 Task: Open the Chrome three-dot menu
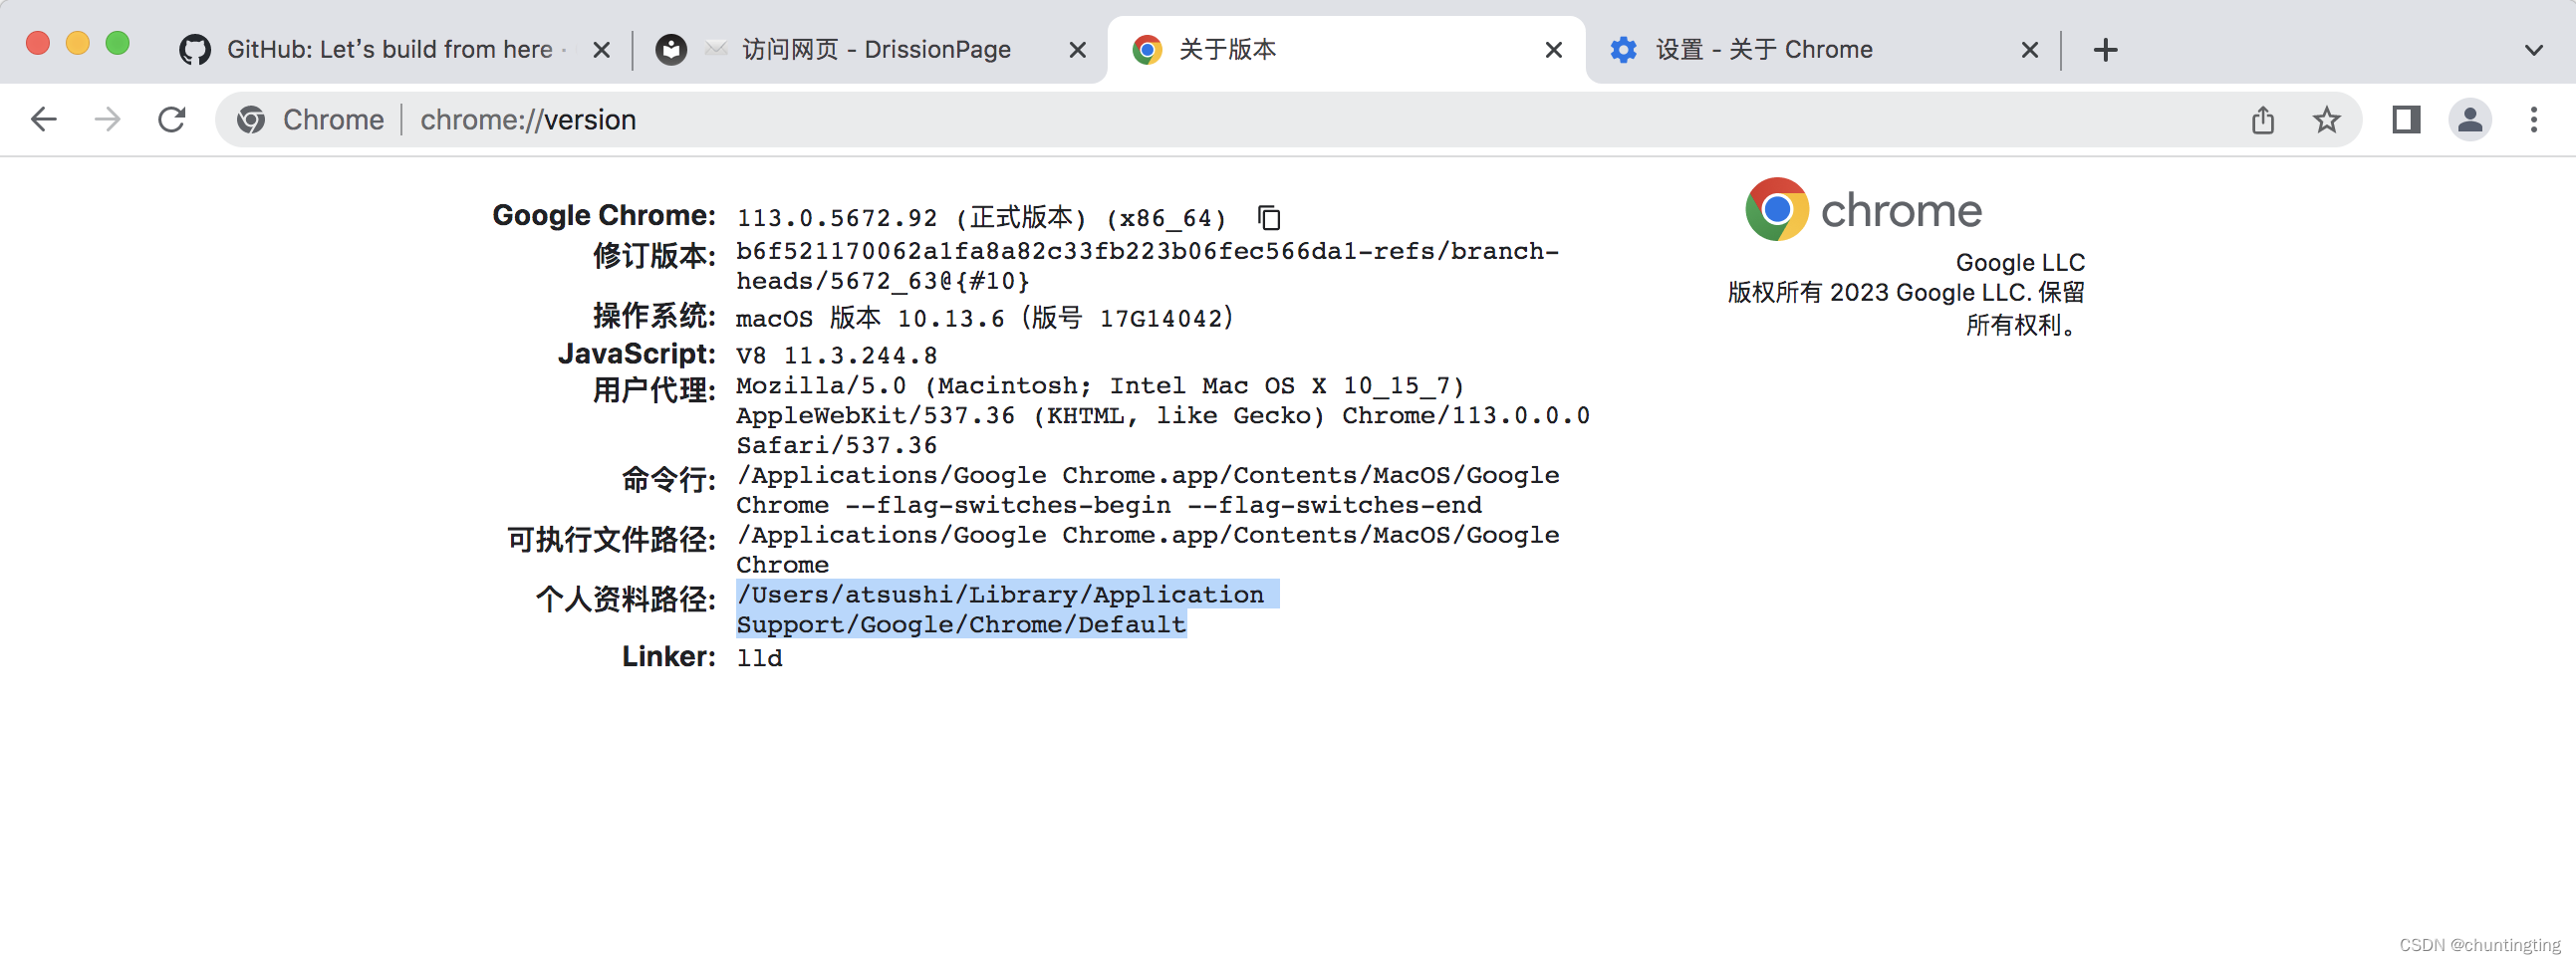(x=2534, y=120)
